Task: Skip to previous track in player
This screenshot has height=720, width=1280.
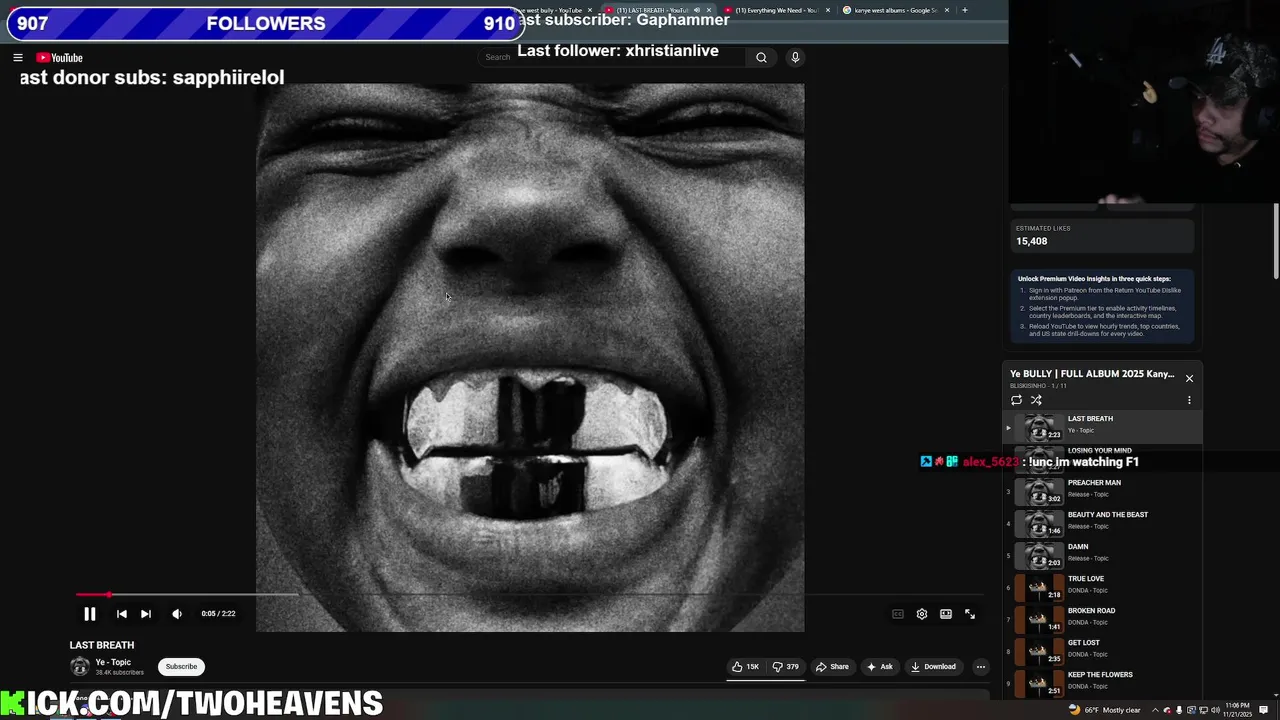Action: (122, 614)
